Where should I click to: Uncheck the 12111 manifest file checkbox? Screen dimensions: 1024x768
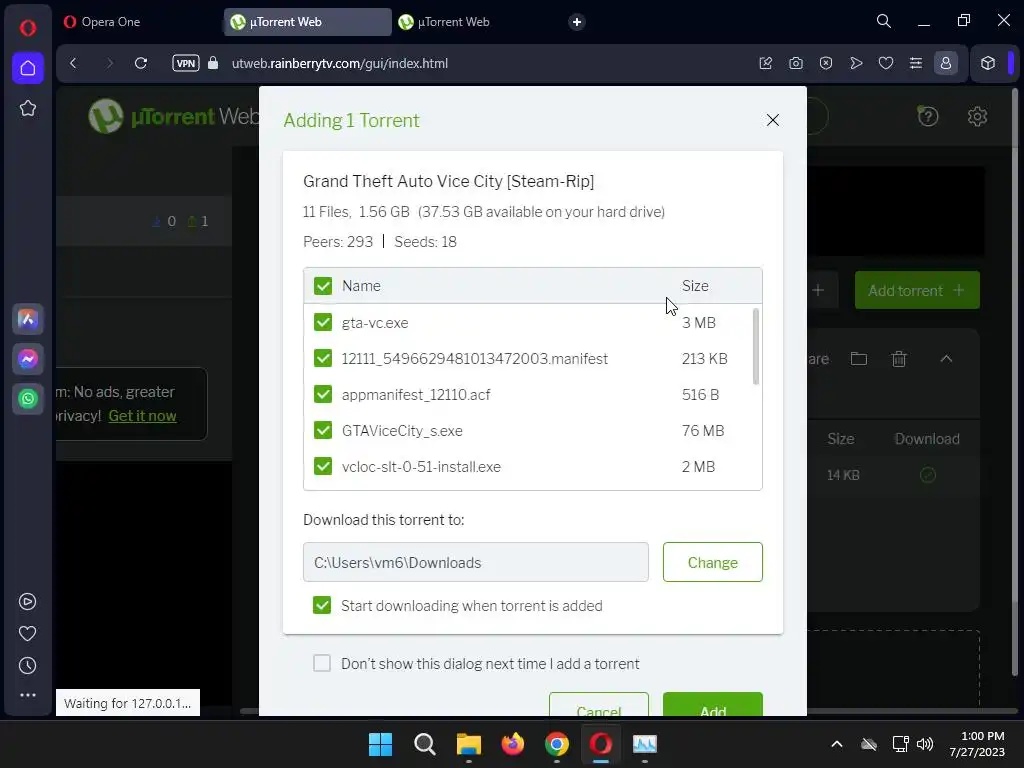coord(323,359)
